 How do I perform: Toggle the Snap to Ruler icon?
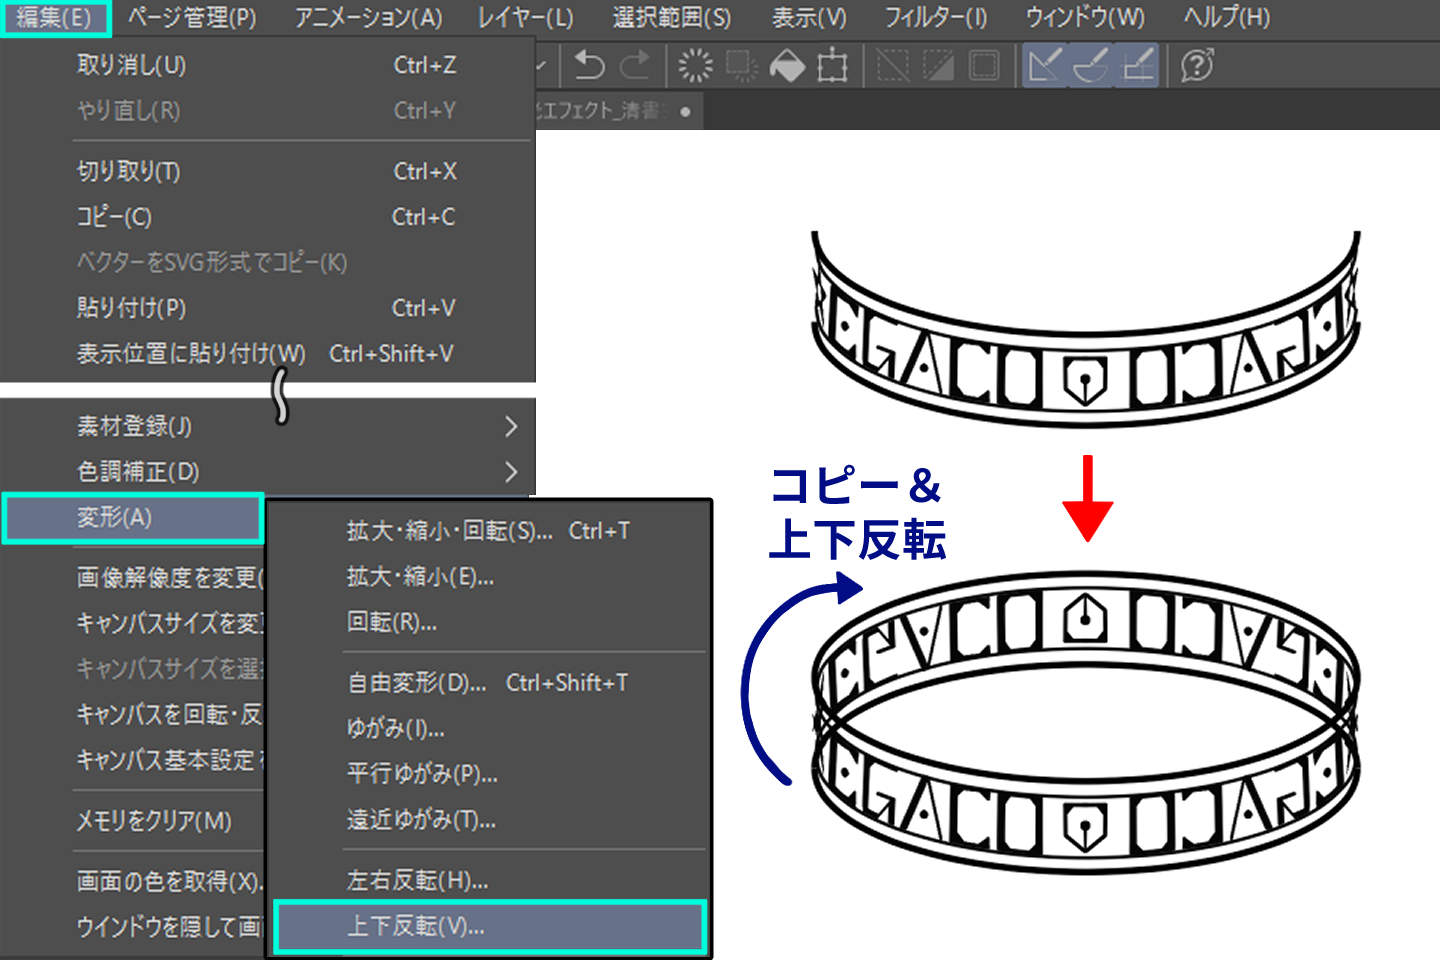[1043, 65]
